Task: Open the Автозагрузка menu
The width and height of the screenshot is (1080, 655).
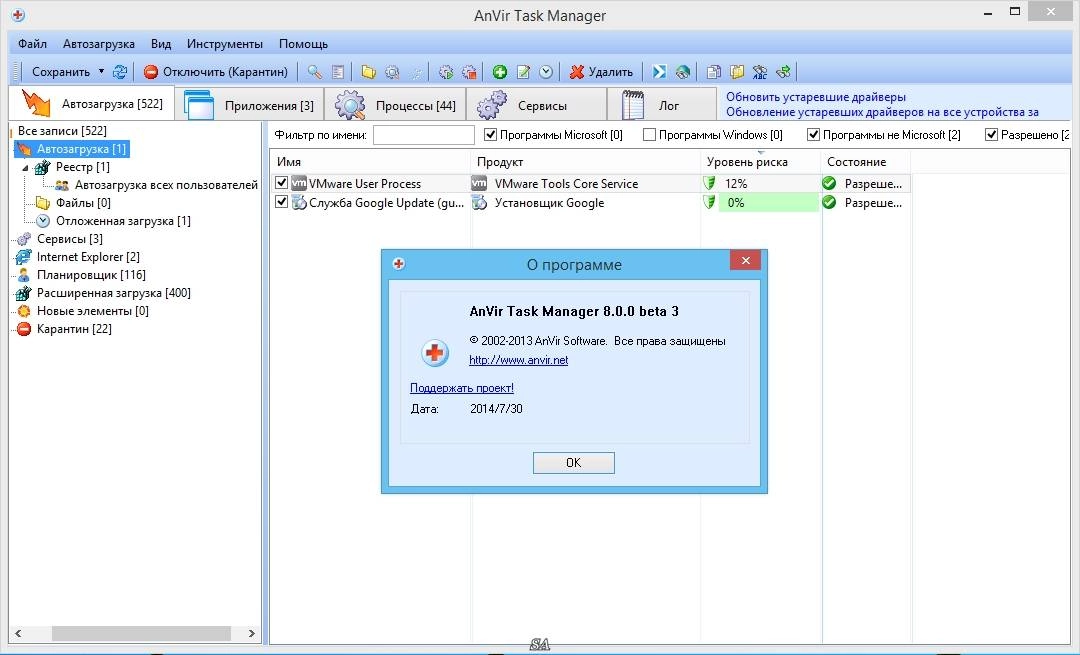Action: [98, 43]
